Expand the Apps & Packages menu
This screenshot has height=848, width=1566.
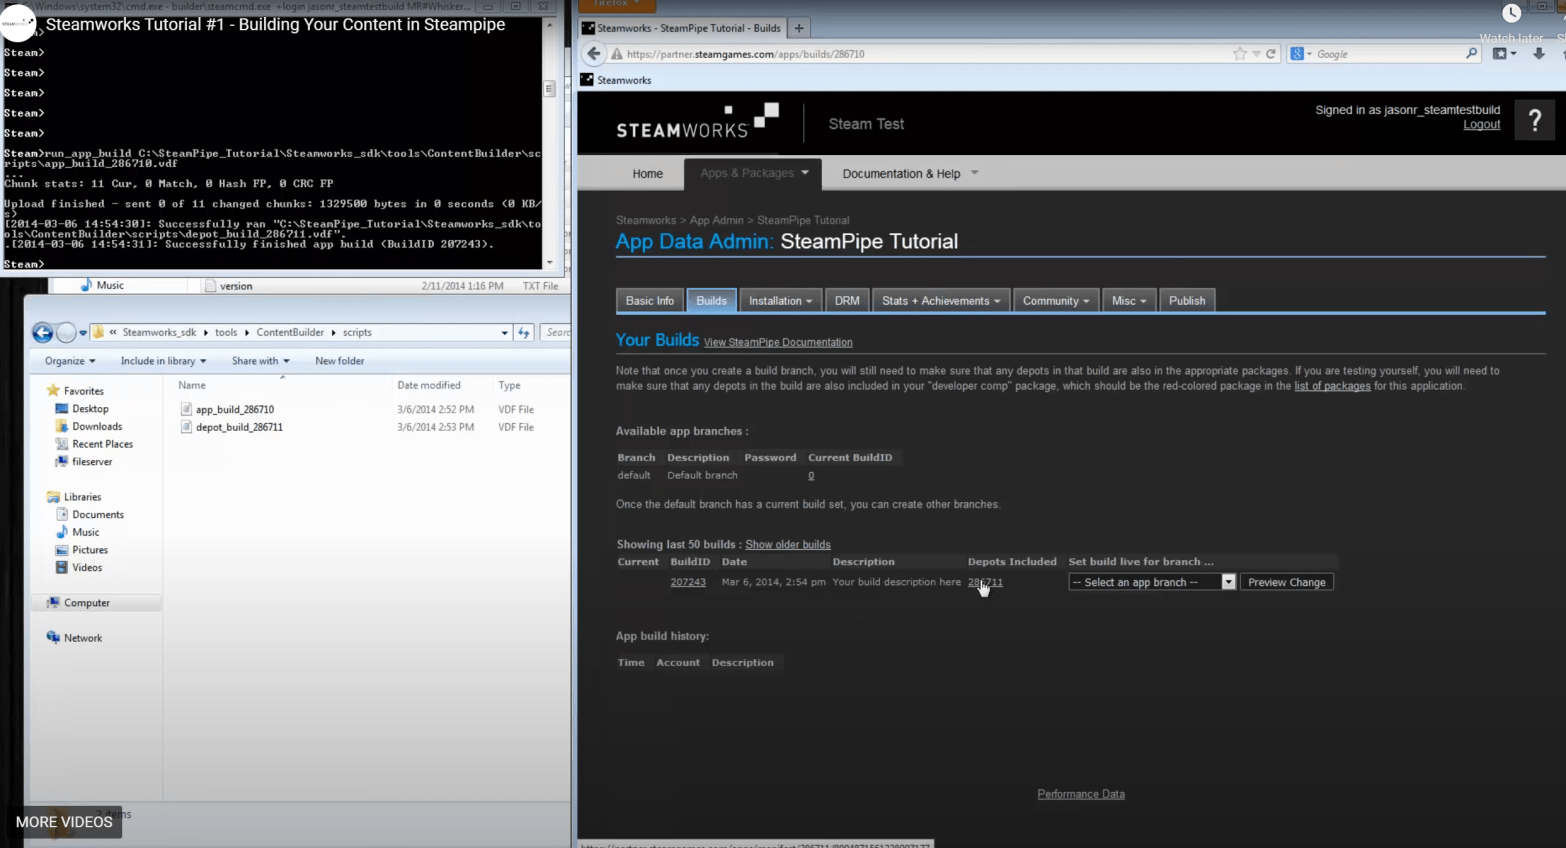tap(753, 173)
